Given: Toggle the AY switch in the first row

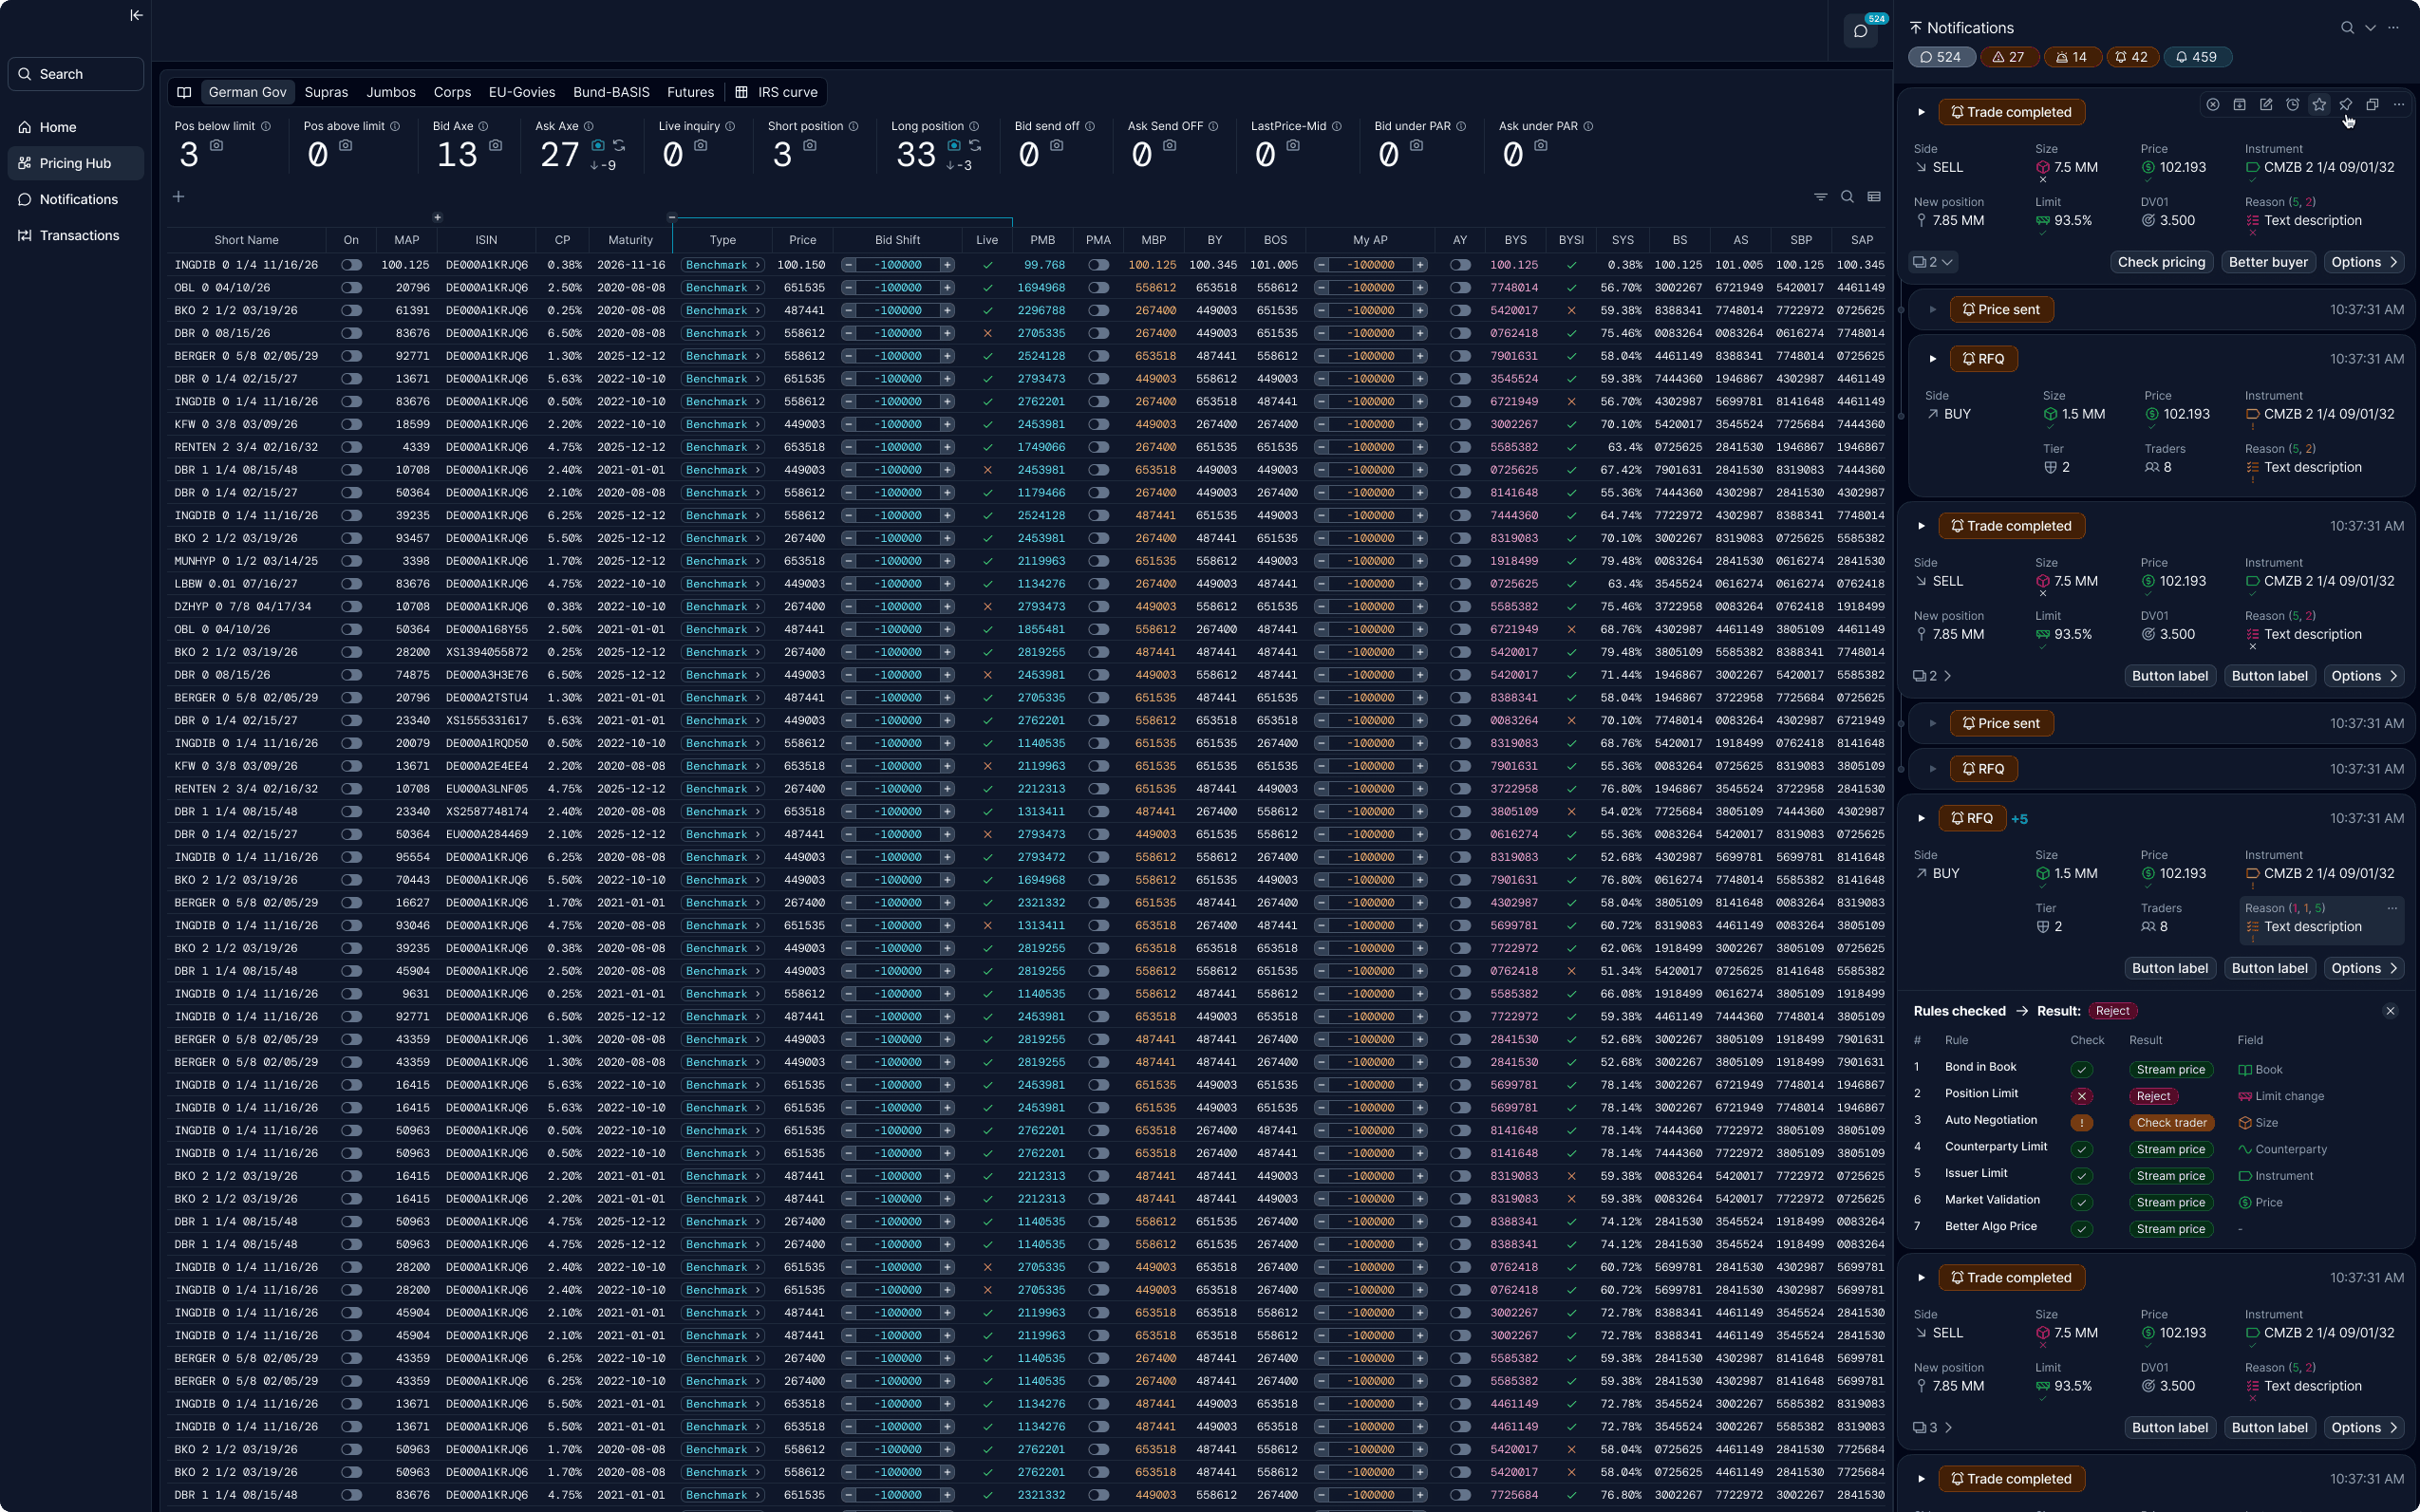Looking at the screenshot, I should tap(1459, 265).
